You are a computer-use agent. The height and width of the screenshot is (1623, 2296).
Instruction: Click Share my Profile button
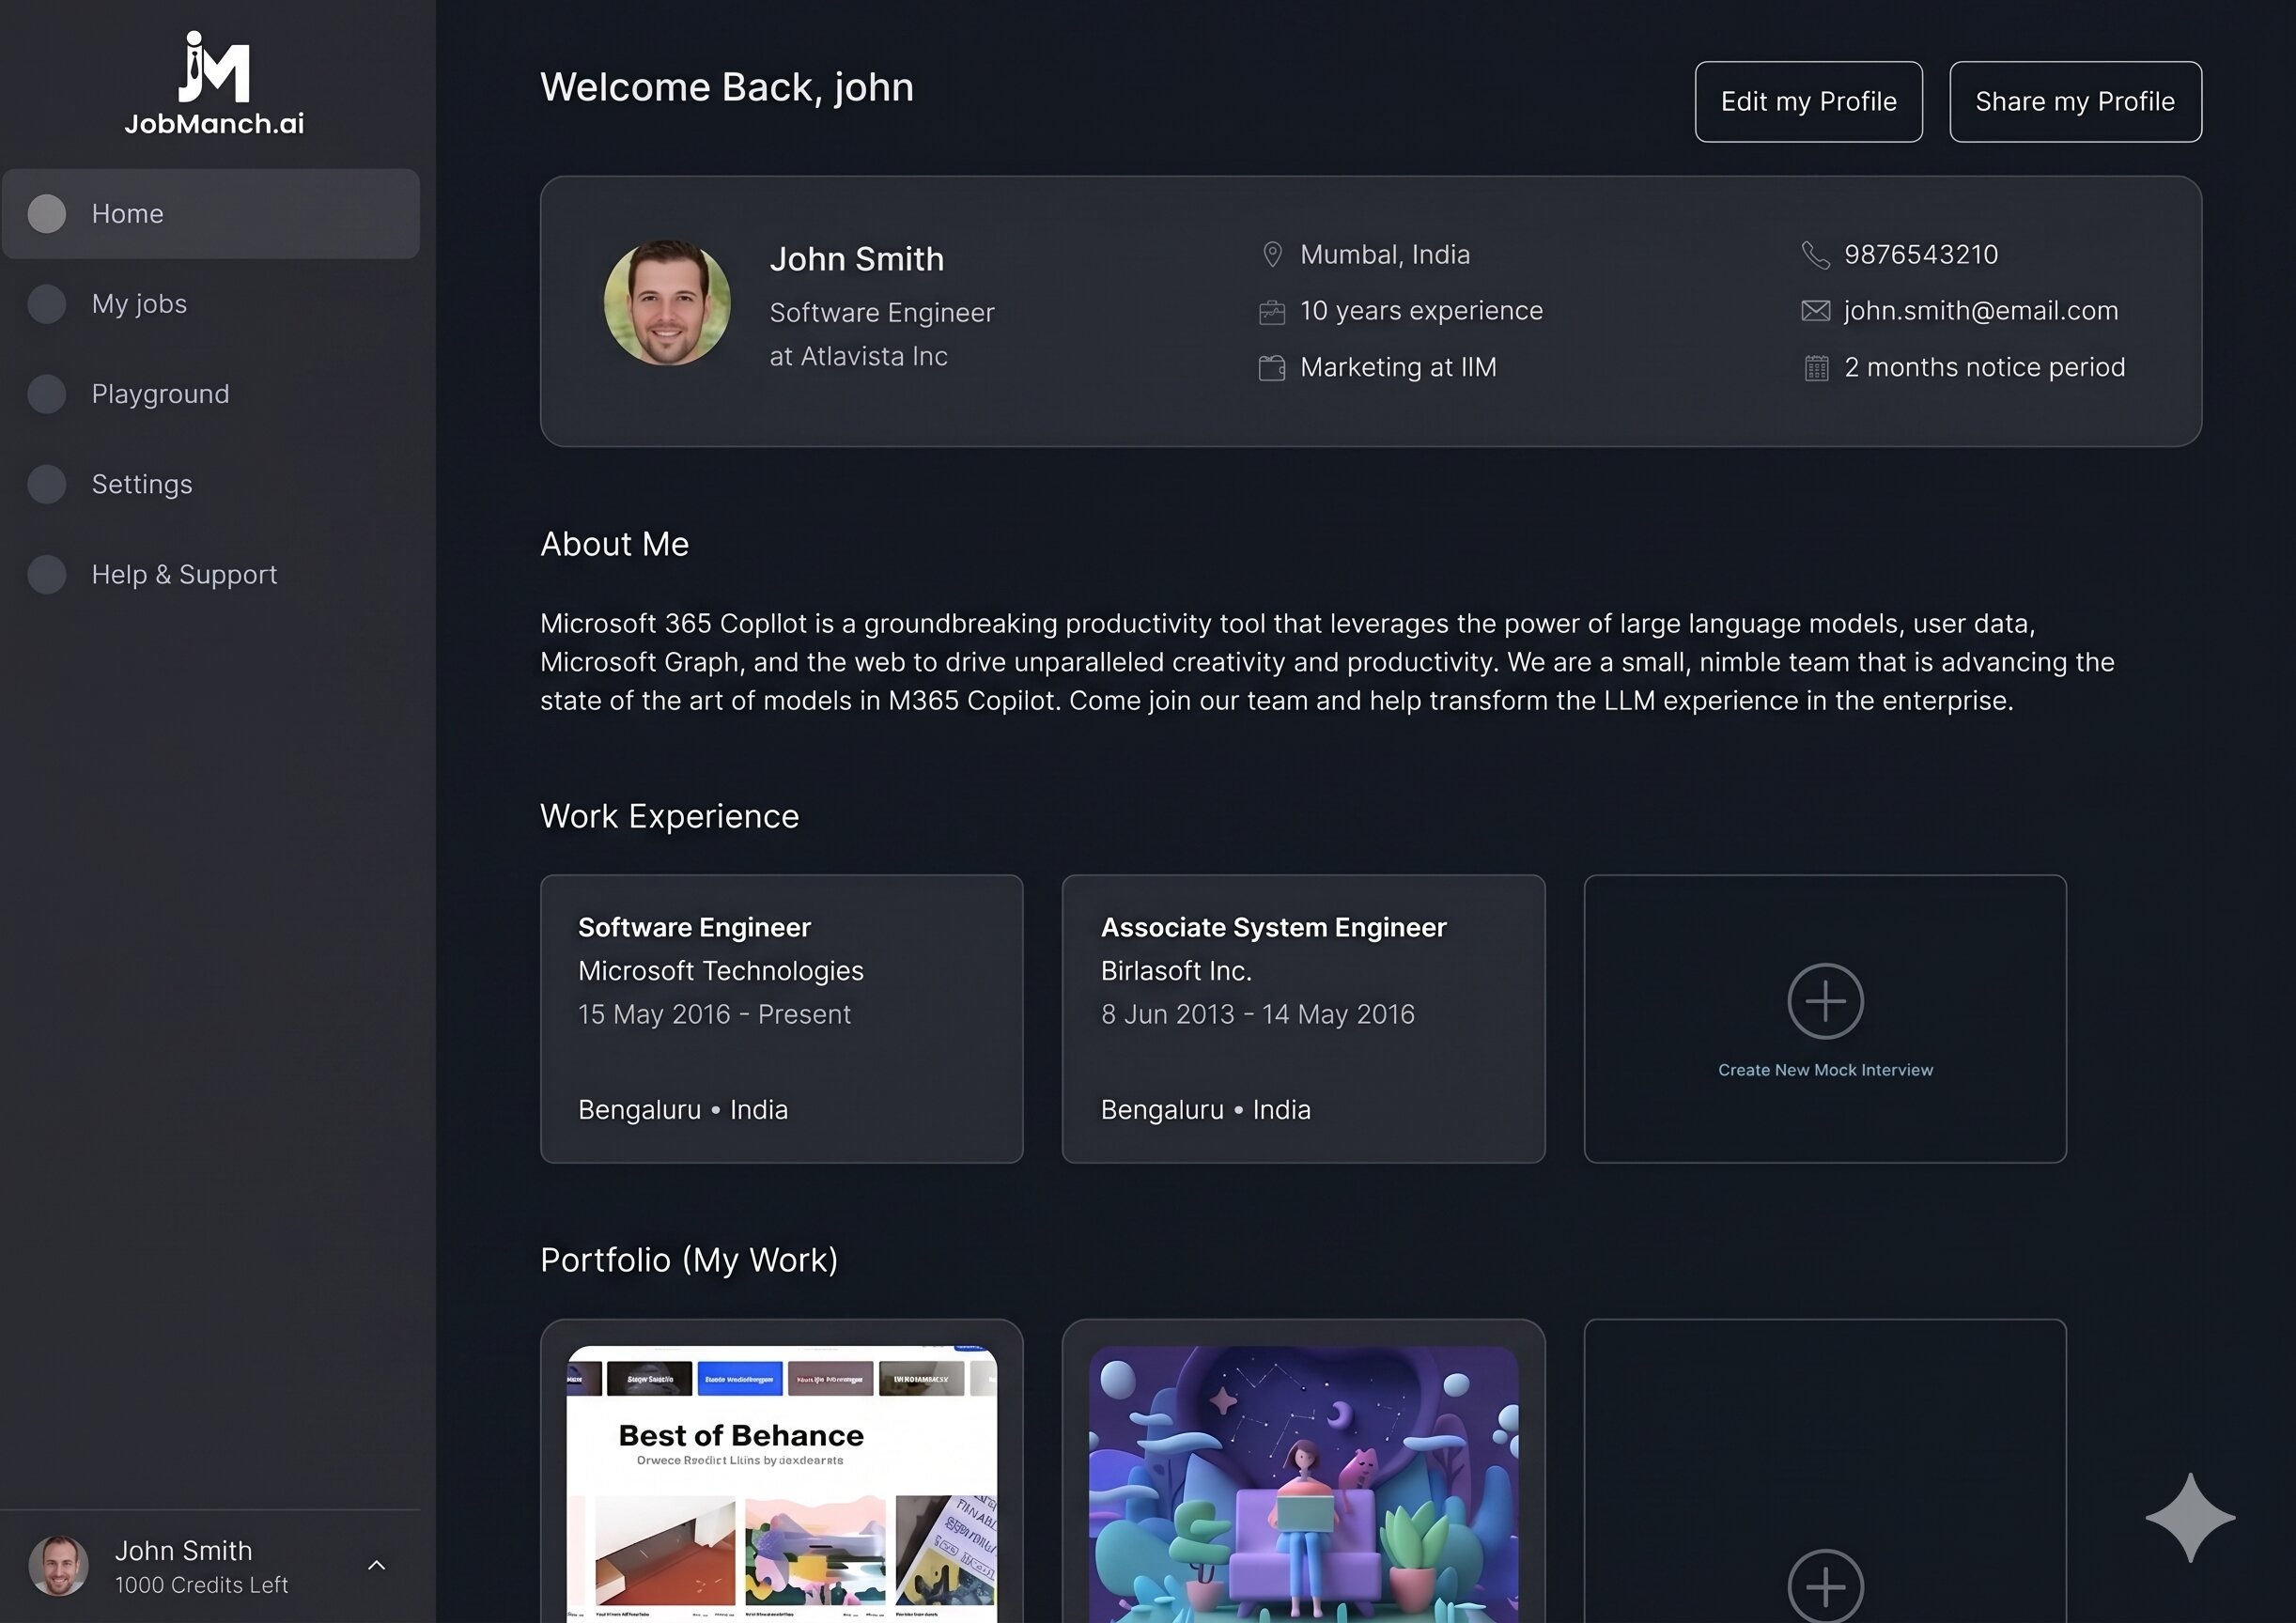point(2075,102)
